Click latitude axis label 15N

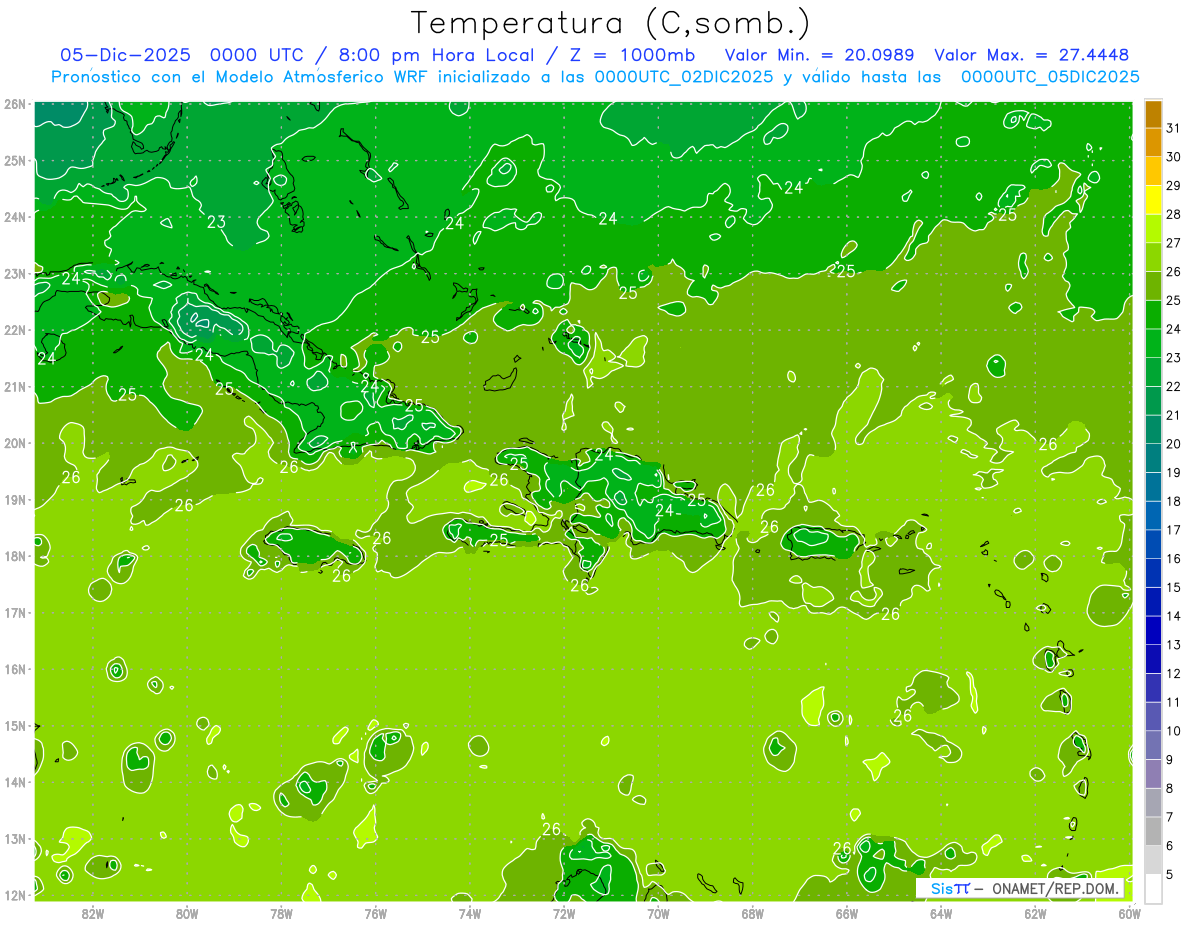[x=14, y=725]
